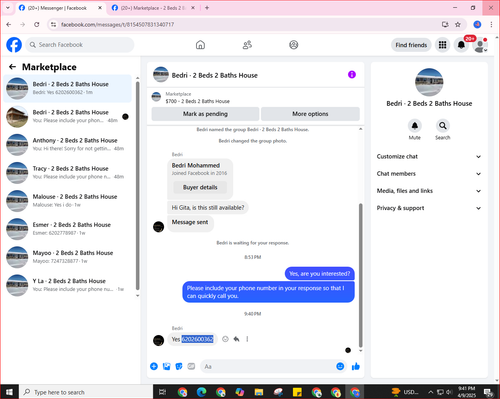Click the Mark as pending button
Image resolution: width=500 pixels, height=399 pixels.
pos(205,114)
